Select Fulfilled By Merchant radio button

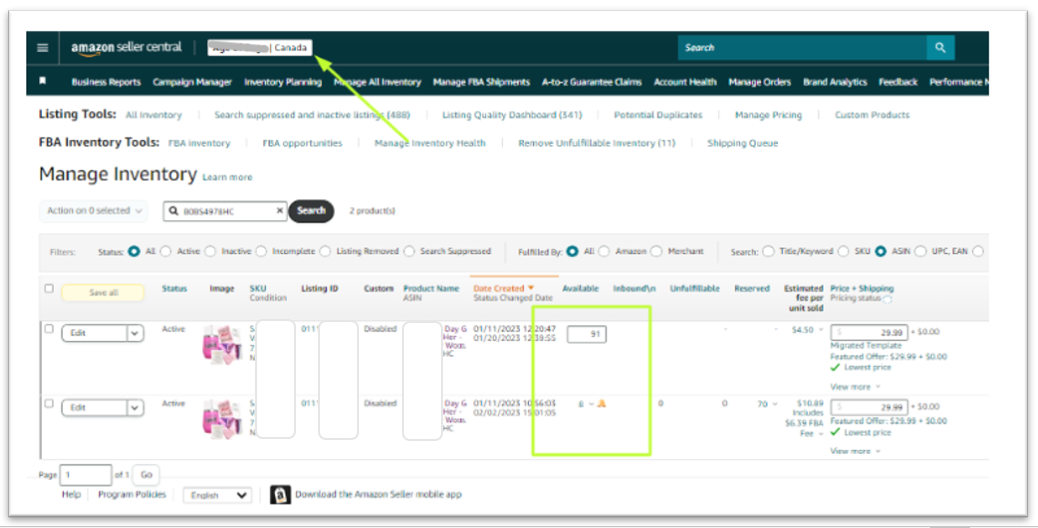[x=656, y=251]
